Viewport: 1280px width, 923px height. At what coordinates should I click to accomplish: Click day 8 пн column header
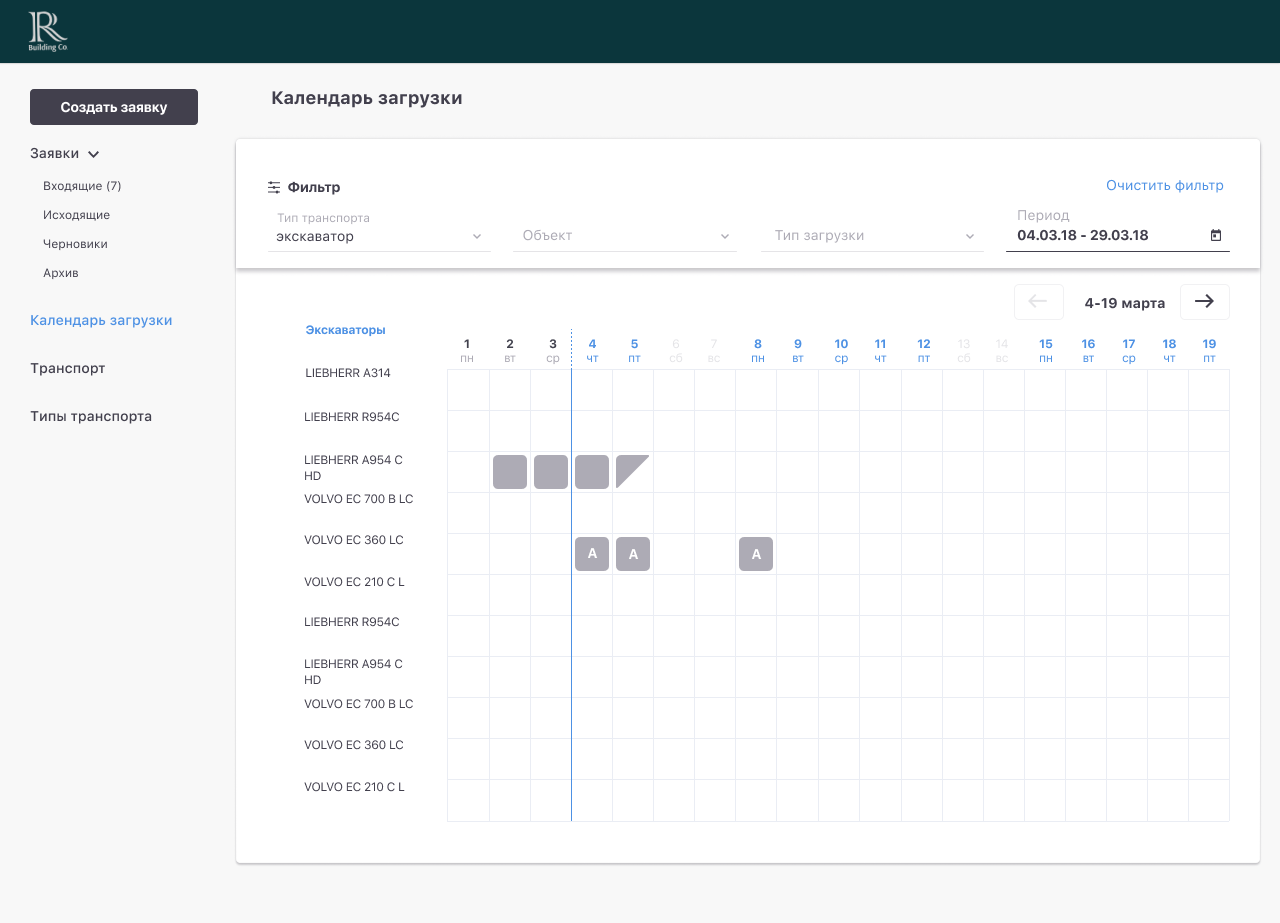coord(757,350)
